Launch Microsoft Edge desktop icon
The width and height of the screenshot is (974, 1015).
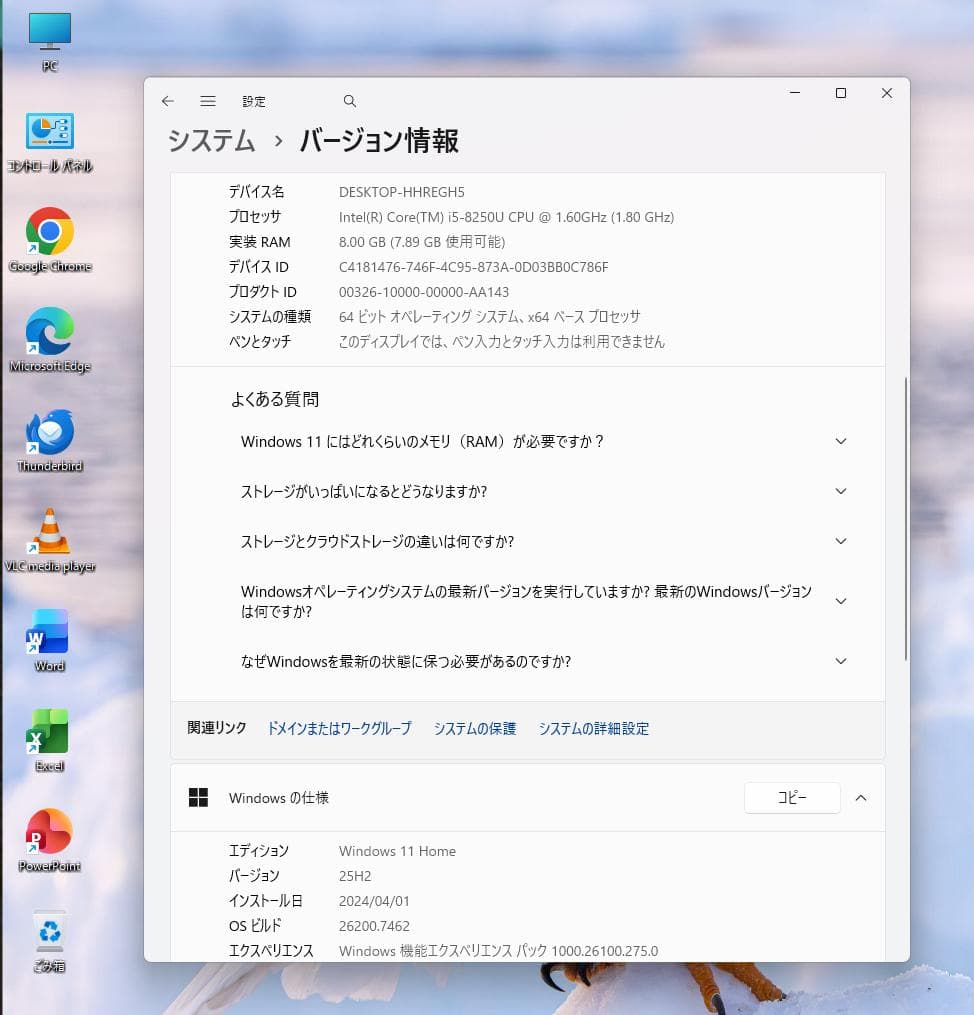(48, 330)
